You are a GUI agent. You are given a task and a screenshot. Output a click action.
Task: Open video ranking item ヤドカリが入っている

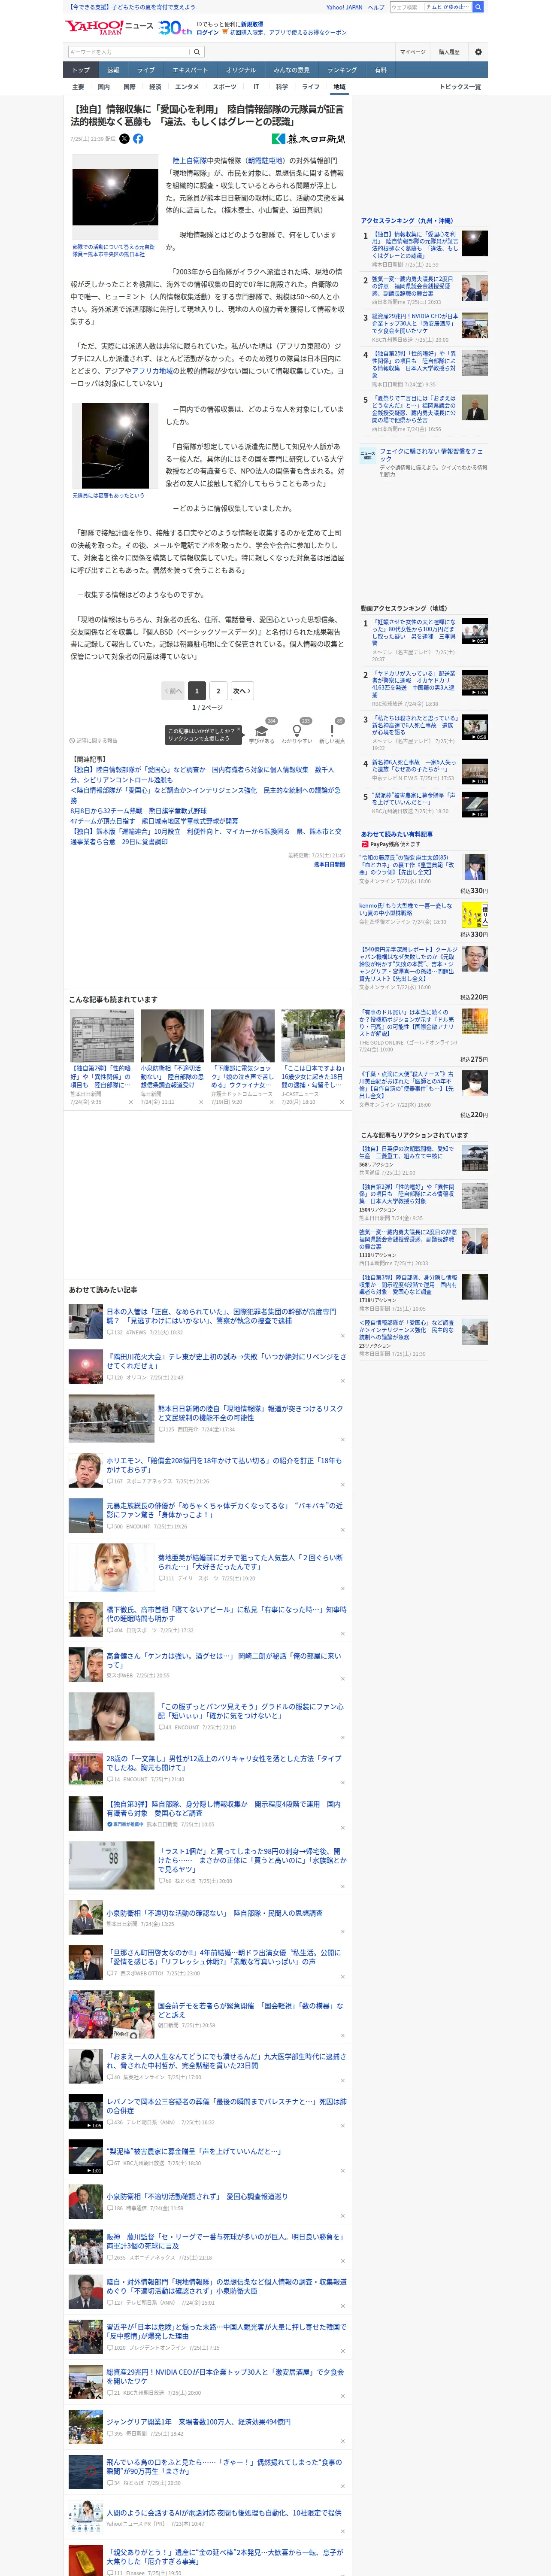(x=414, y=685)
